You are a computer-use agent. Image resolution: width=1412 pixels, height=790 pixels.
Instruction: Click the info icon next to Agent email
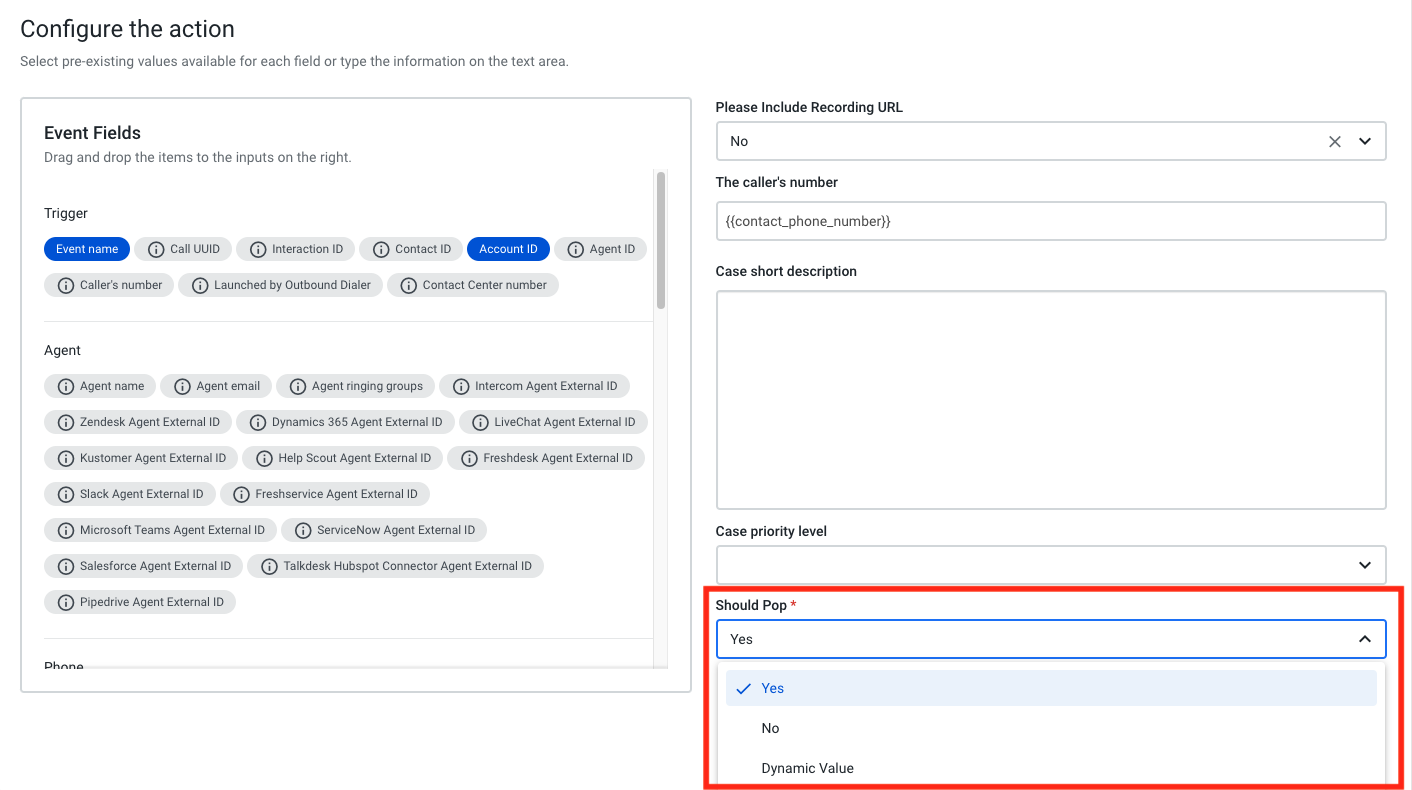(181, 385)
